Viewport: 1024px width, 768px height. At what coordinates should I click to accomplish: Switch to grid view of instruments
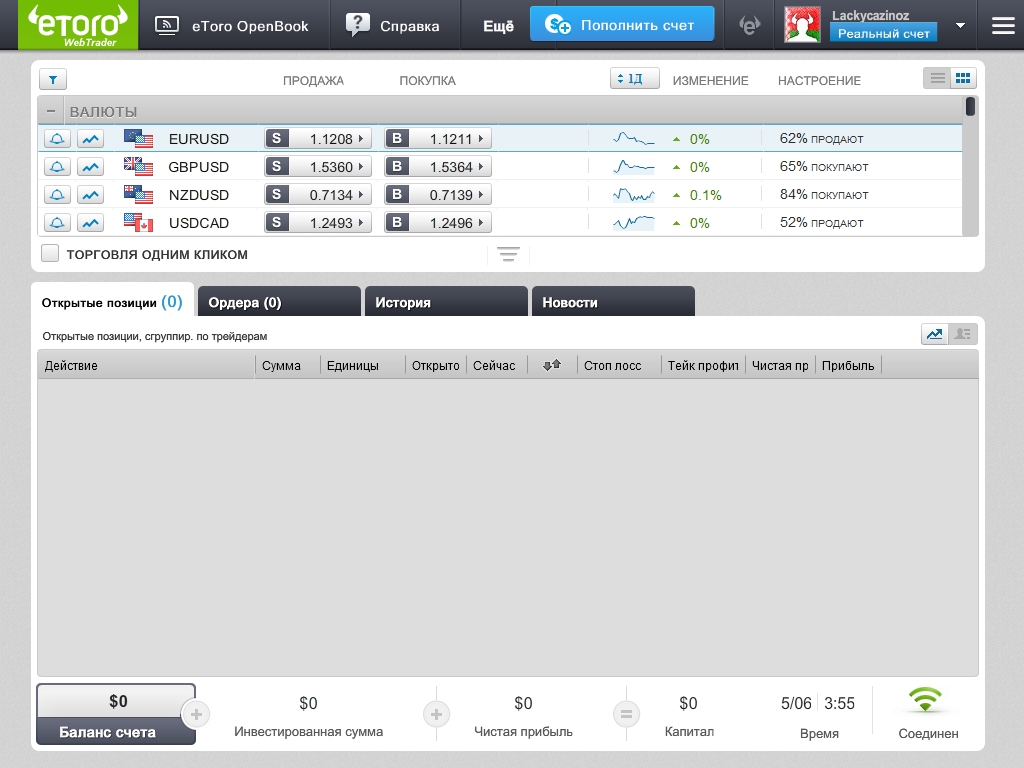963,78
